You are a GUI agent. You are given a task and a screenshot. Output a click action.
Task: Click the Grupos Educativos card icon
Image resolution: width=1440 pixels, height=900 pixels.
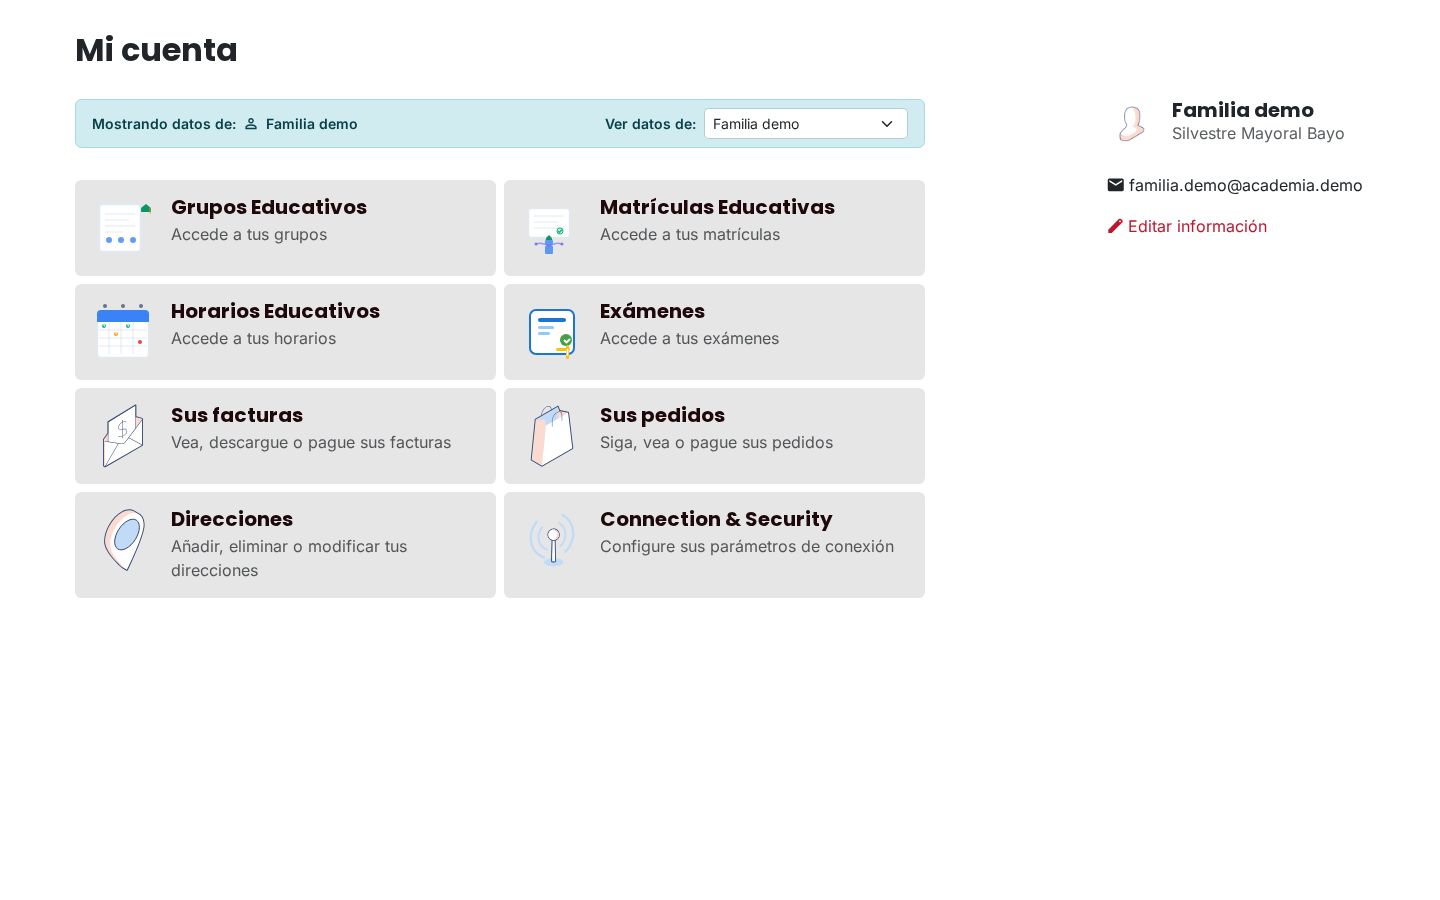click(x=124, y=228)
